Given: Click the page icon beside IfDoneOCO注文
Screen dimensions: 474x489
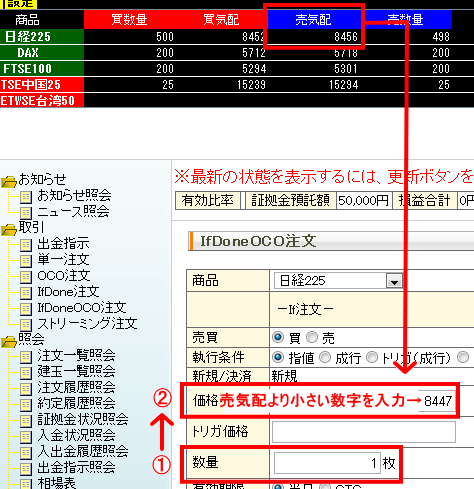Looking at the screenshot, I should 26,309.
